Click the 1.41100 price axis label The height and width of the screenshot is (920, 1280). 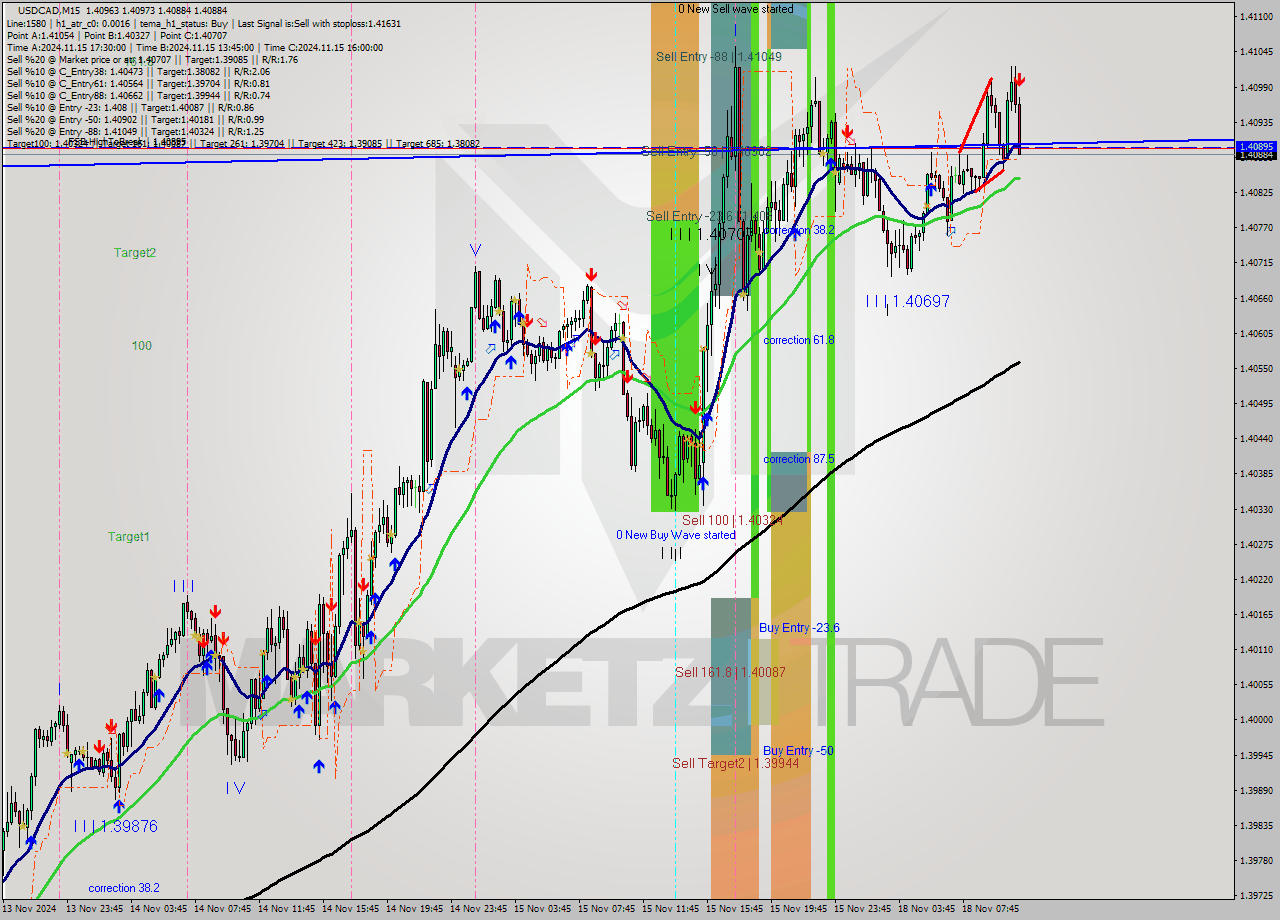[1255, 17]
